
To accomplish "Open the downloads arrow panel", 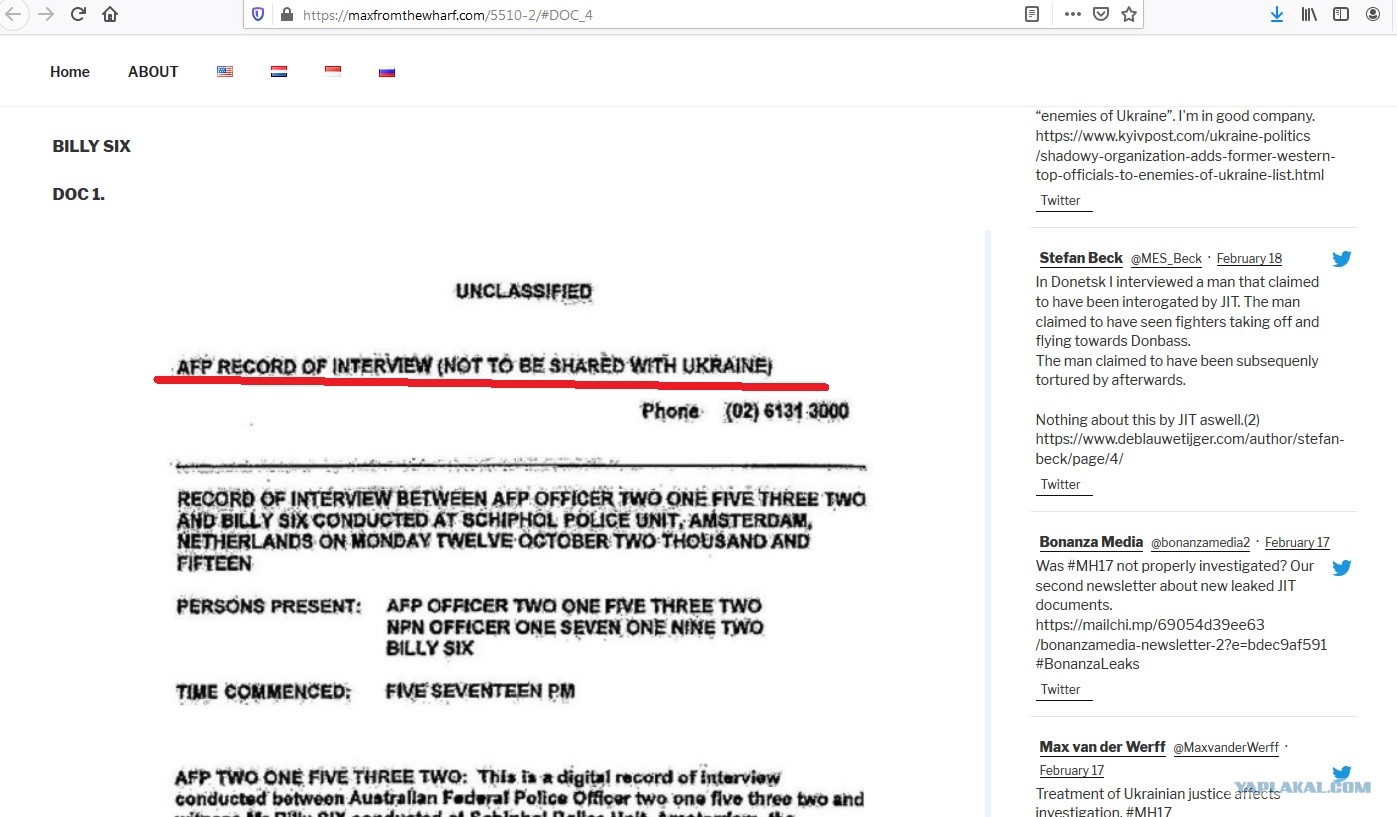I will point(1277,15).
